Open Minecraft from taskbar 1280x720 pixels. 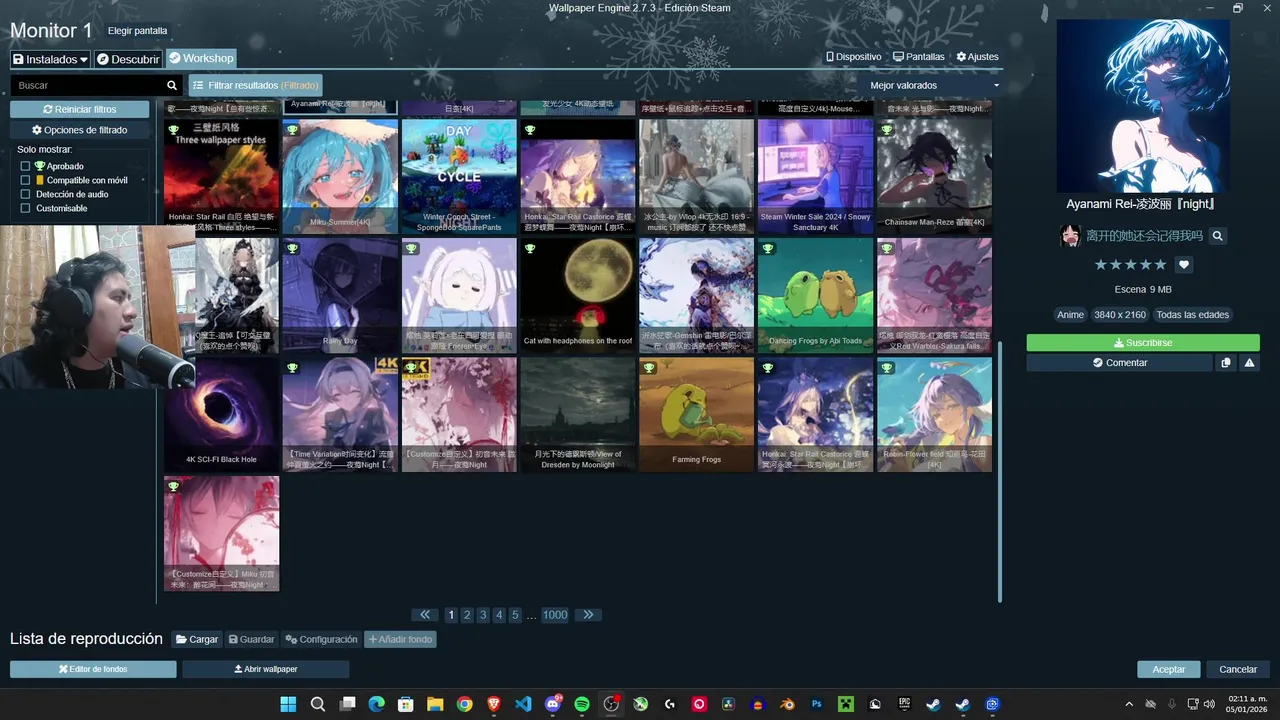(846, 704)
